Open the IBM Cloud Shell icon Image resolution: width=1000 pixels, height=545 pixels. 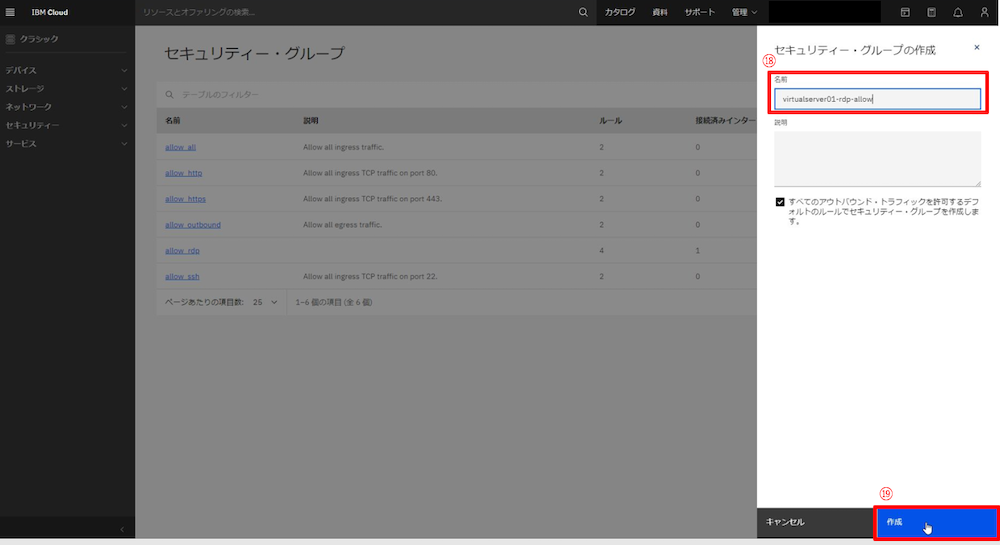pyautogui.click(x=905, y=12)
